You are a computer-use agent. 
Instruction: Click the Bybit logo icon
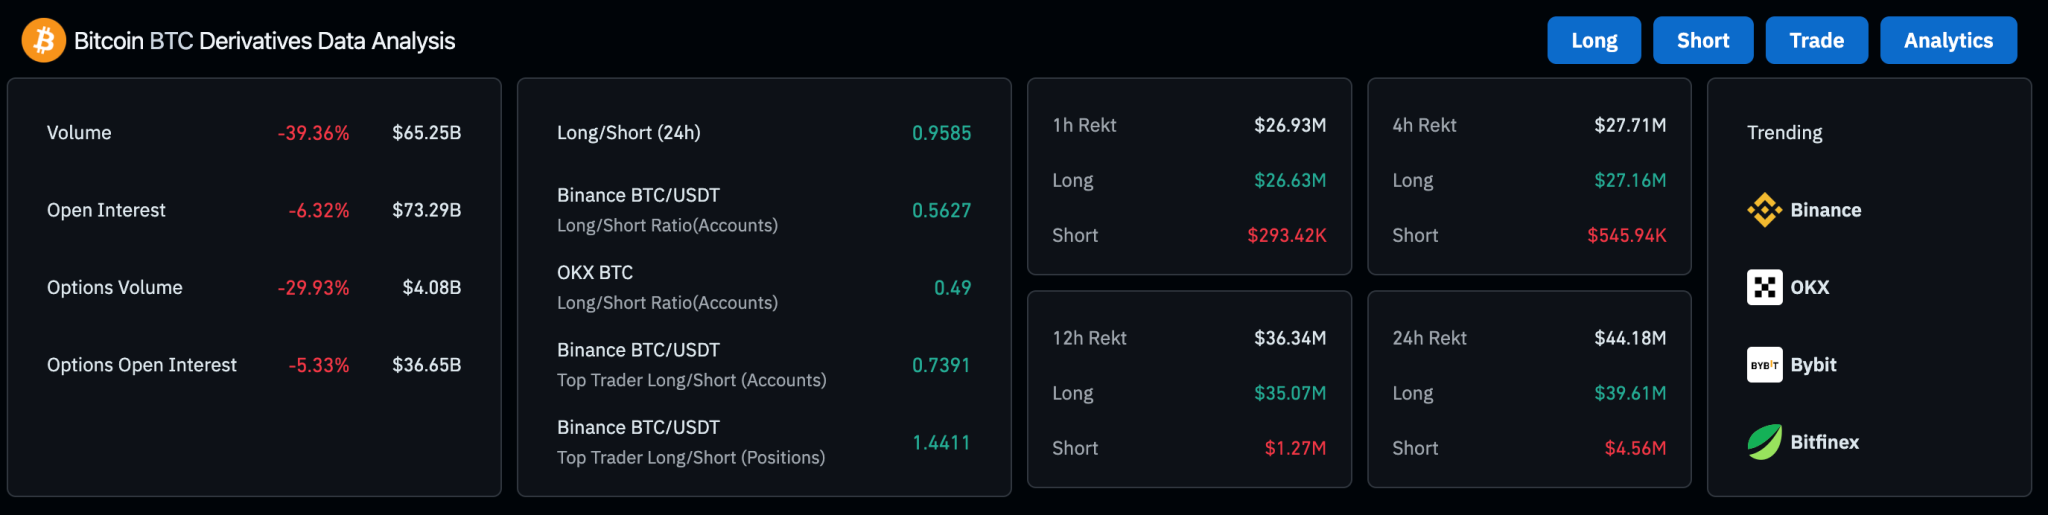click(1764, 365)
